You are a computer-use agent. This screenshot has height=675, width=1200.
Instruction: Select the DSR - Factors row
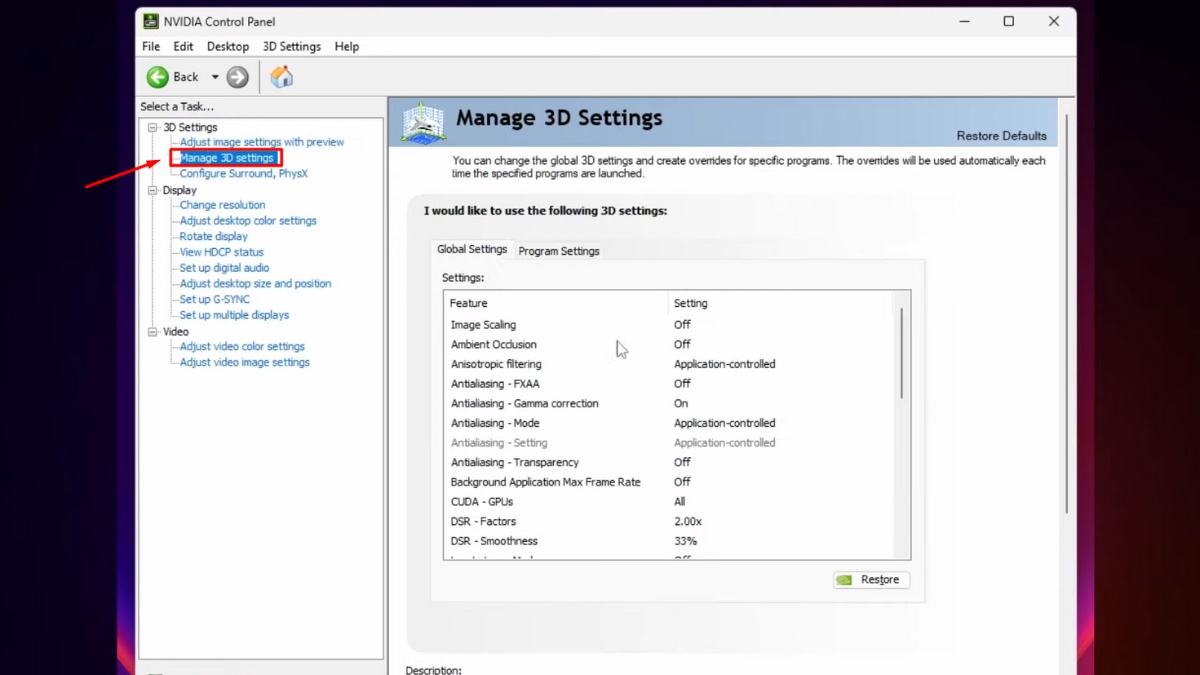click(670, 521)
